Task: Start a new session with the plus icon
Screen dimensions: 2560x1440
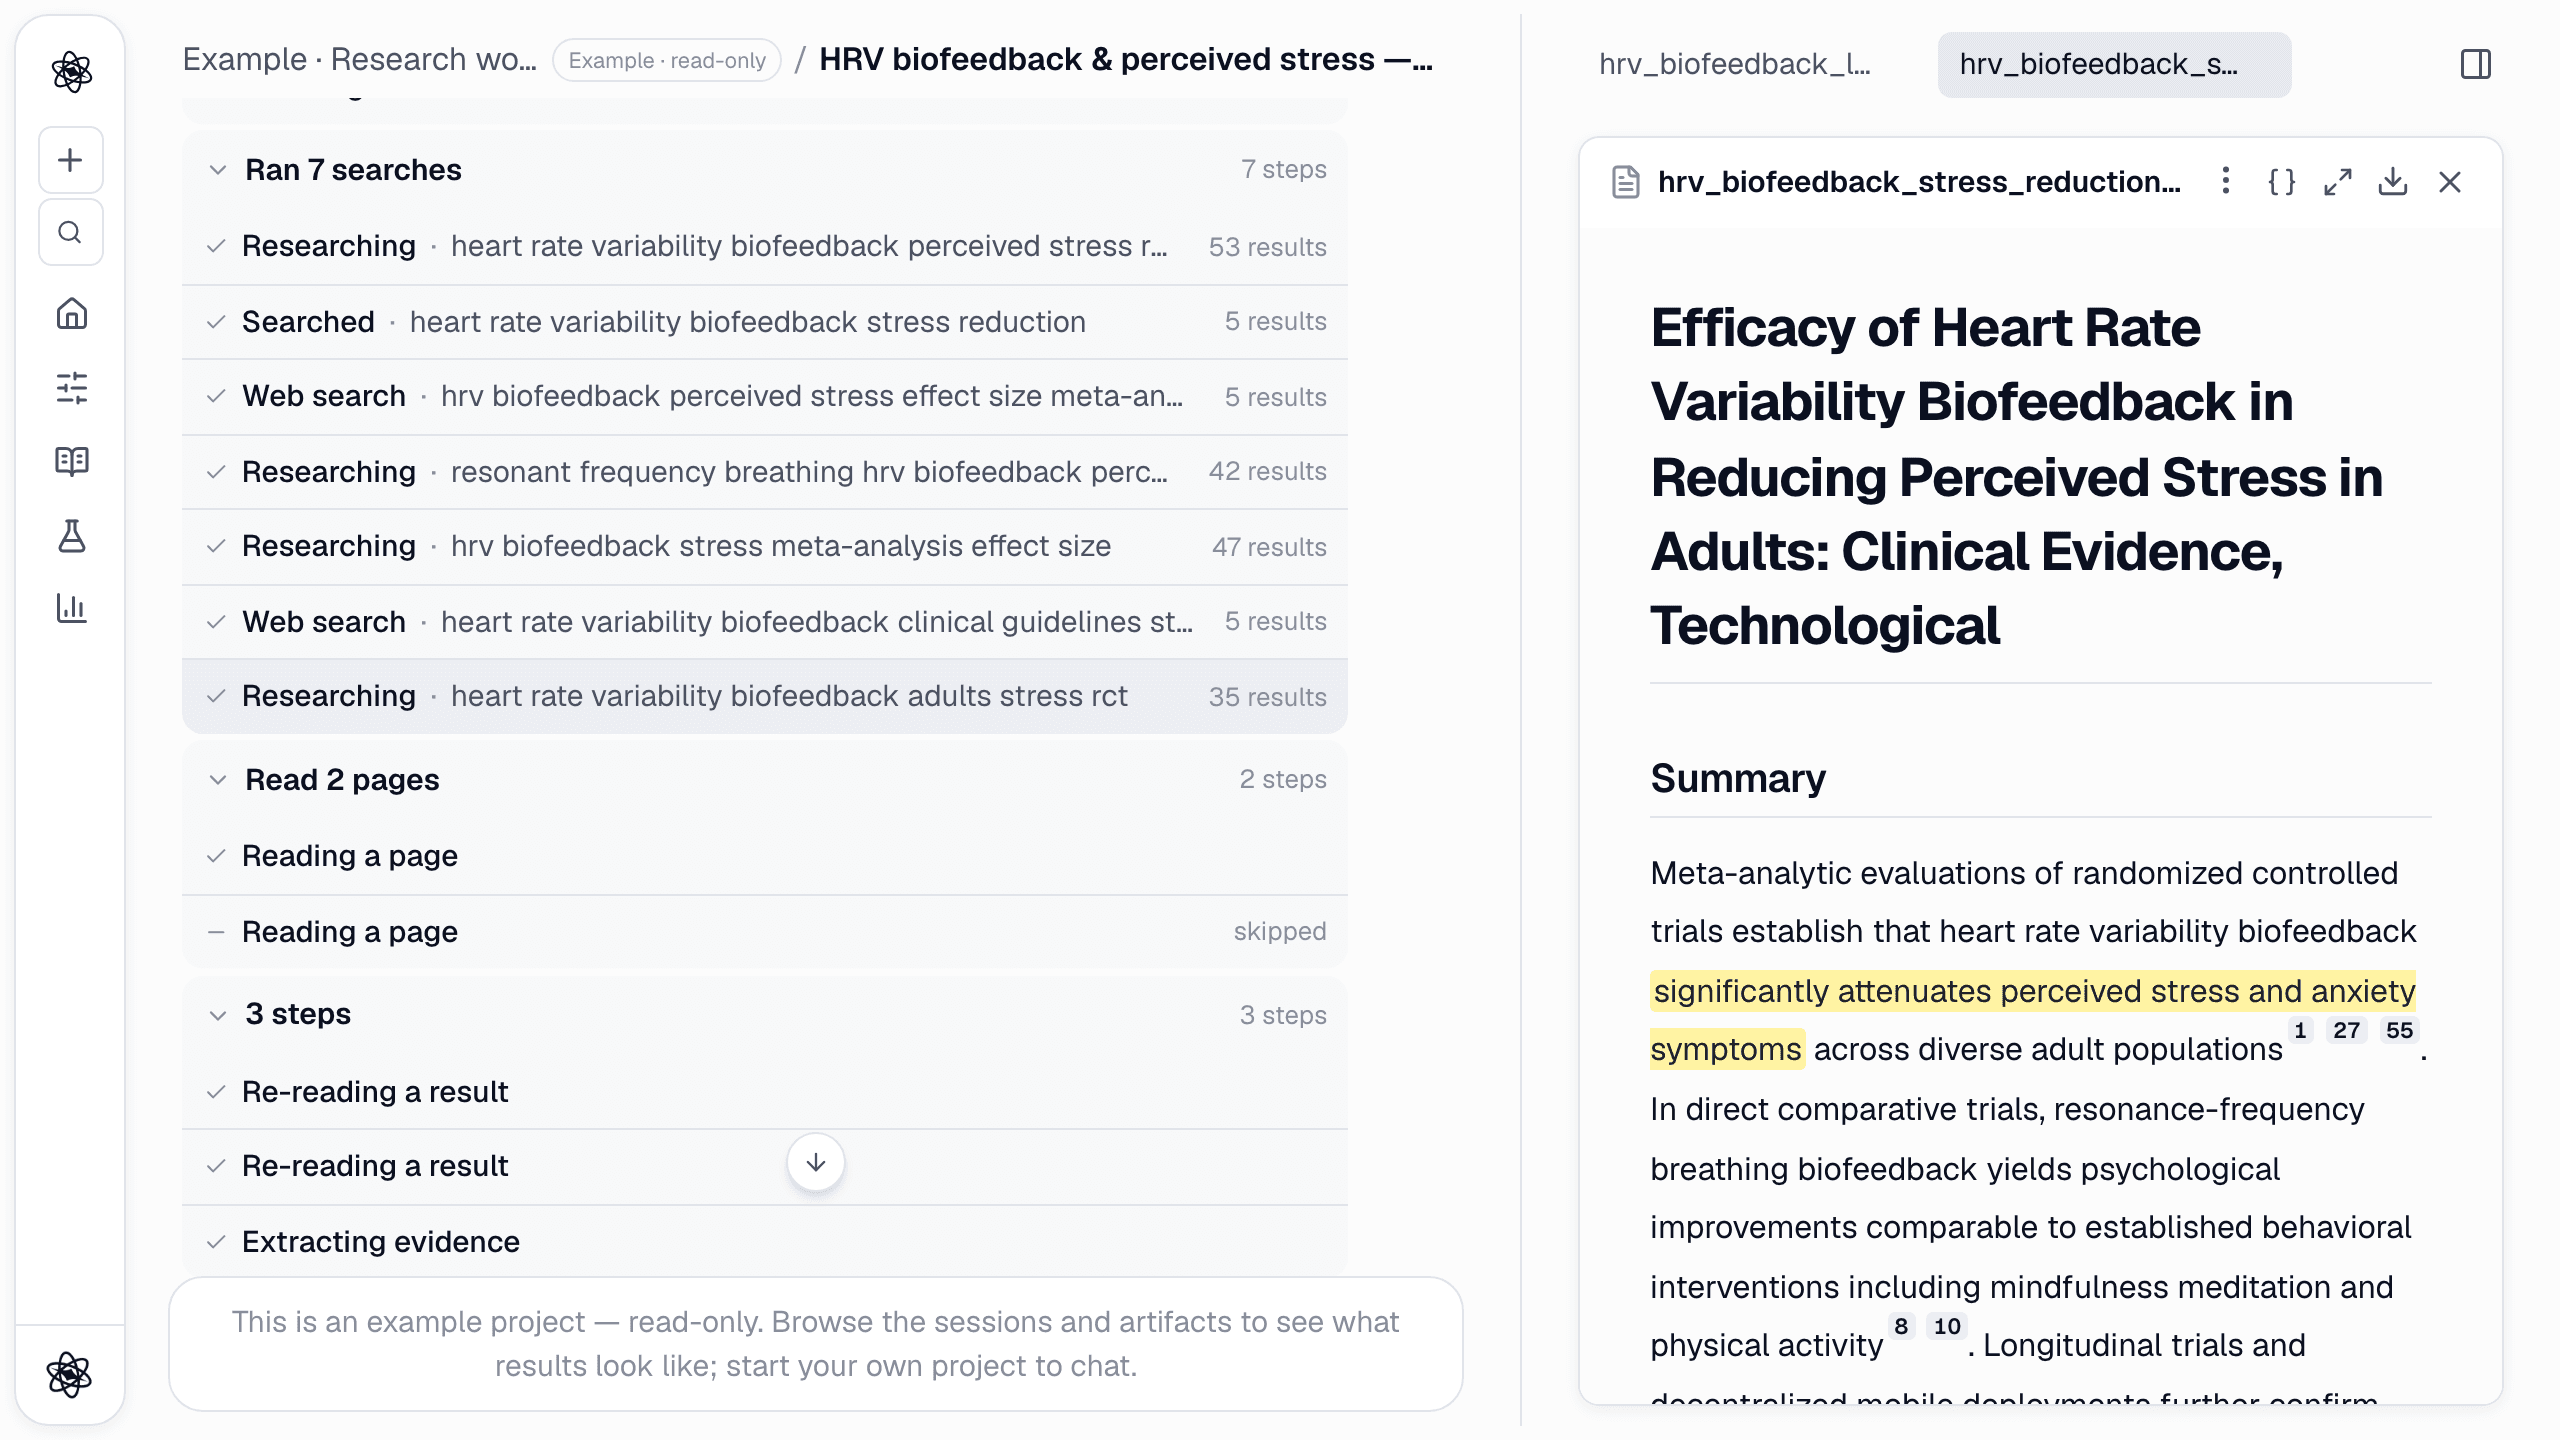Action: 70,160
